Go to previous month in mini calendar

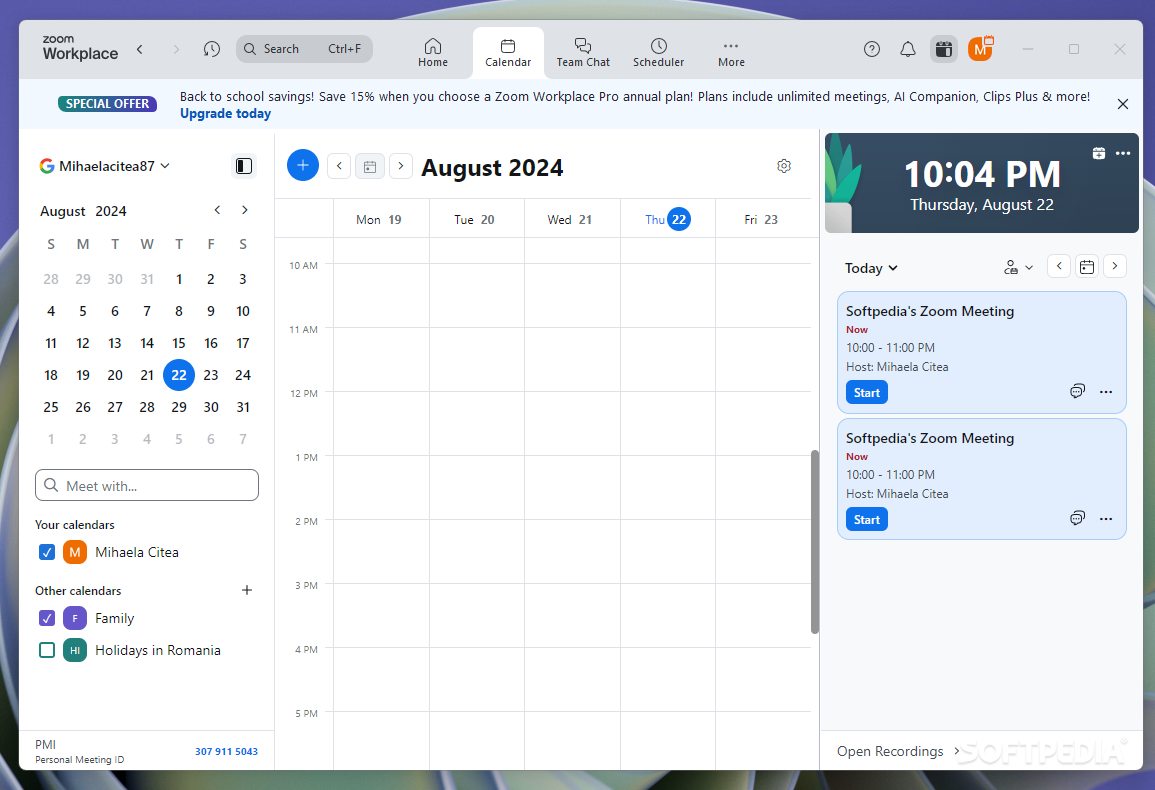pyautogui.click(x=217, y=210)
